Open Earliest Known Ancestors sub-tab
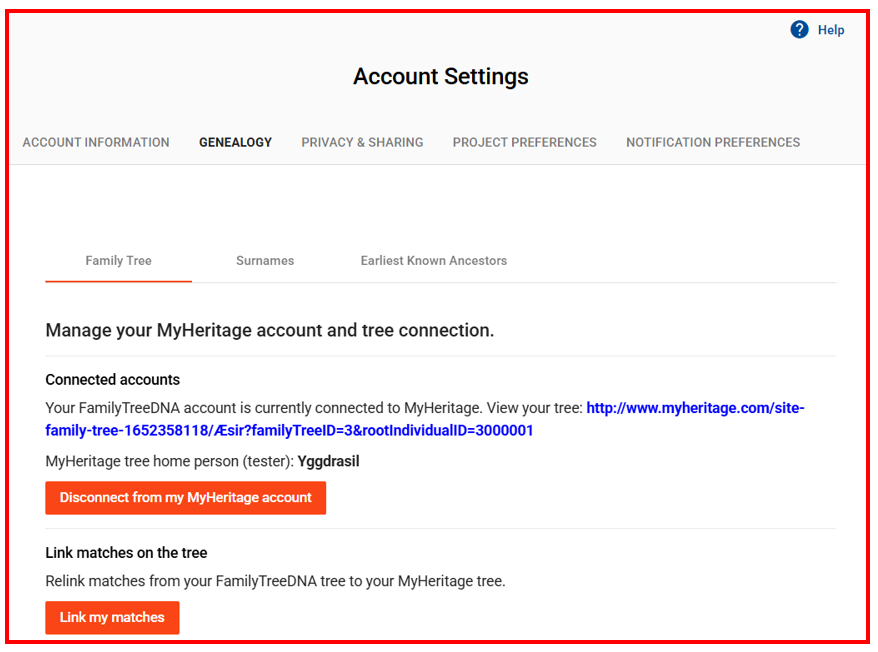This screenshot has height=652, width=878. (x=433, y=260)
